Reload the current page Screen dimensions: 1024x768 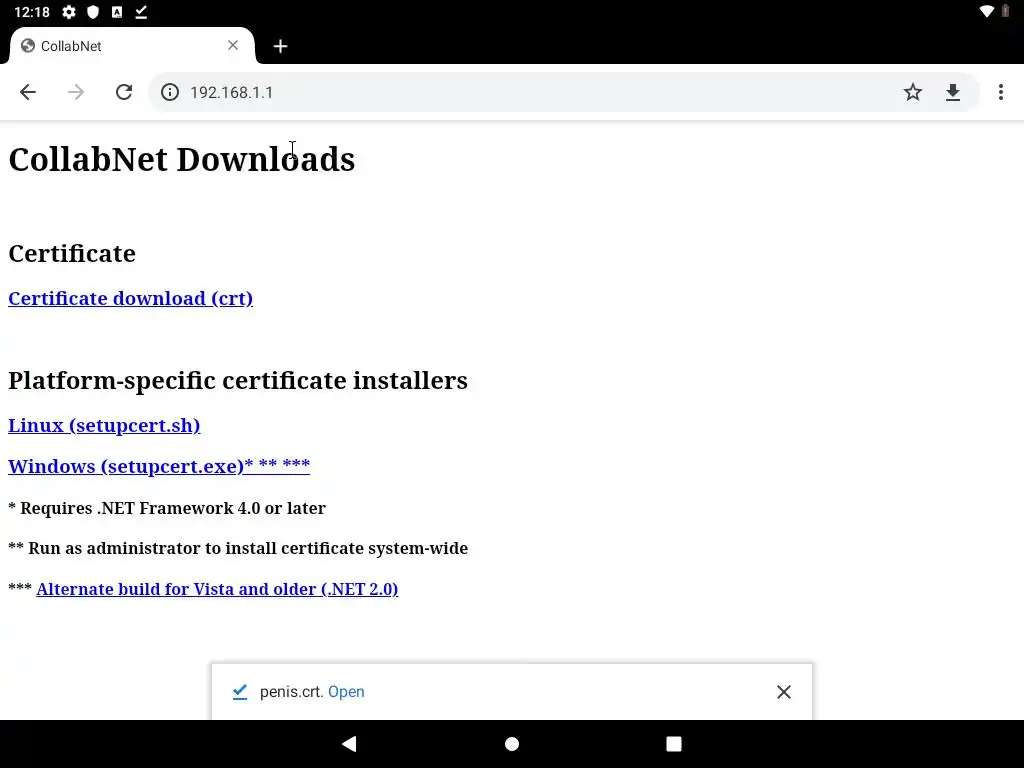(124, 92)
